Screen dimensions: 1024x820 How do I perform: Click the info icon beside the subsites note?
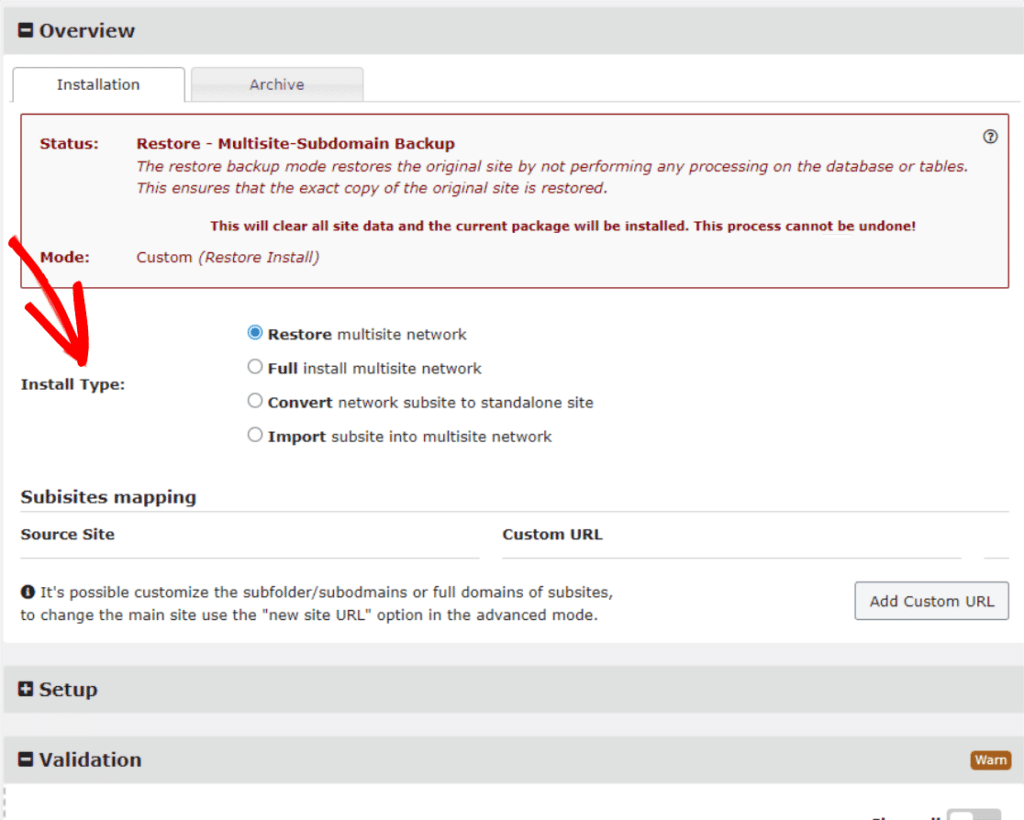tap(29, 592)
